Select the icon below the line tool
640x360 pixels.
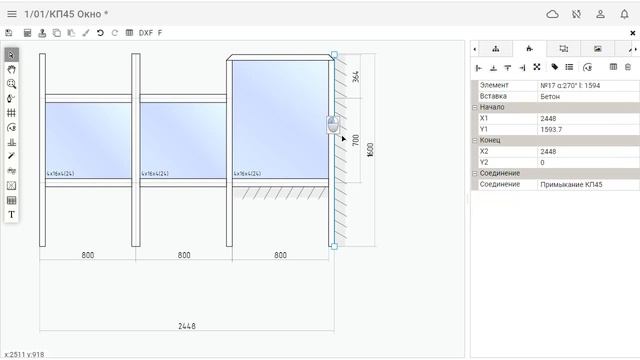point(11,171)
